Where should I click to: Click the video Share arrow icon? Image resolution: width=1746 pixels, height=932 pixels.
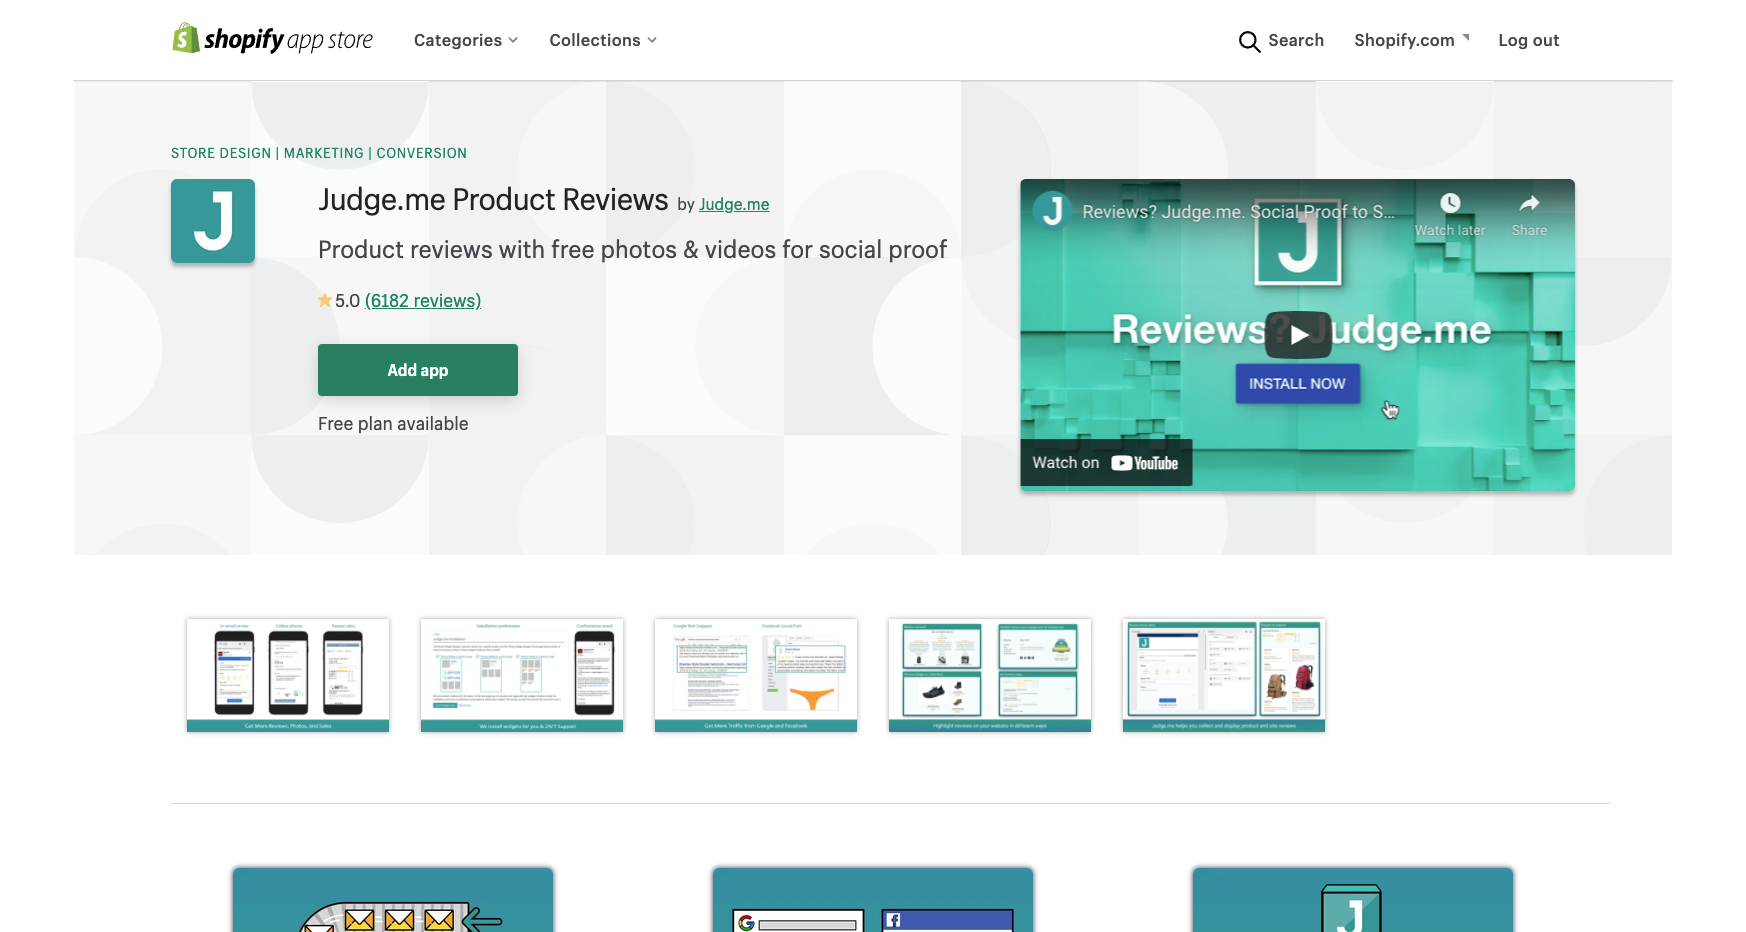[x=1530, y=203]
